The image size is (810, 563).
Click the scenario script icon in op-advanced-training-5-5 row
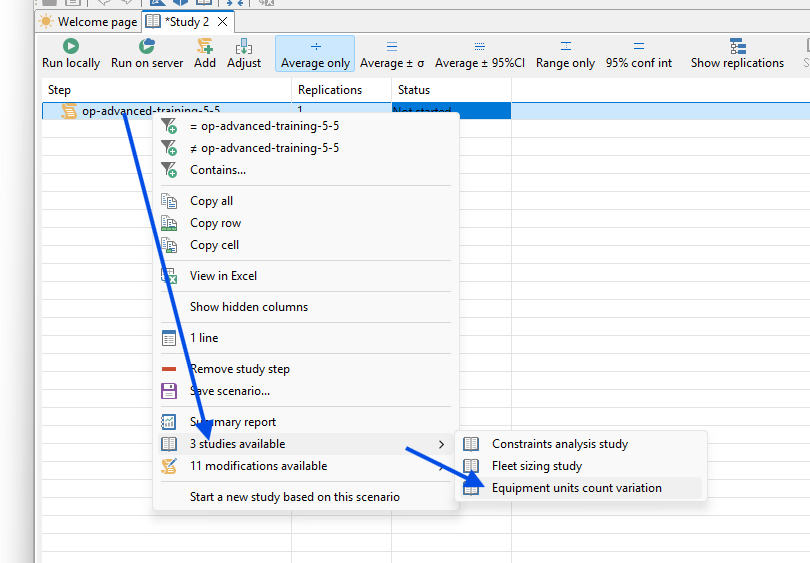tap(69, 111)
